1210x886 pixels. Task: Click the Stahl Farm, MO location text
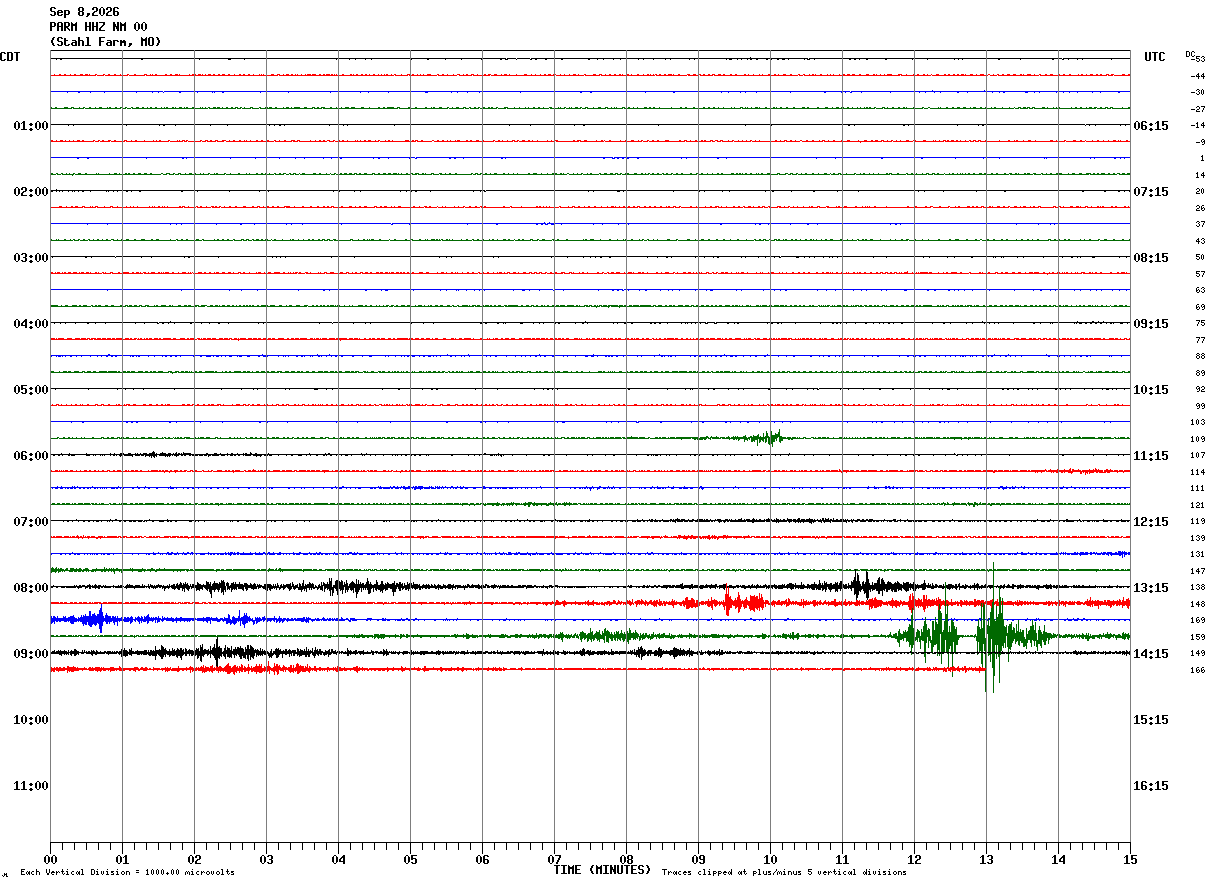pyautogui.click(x=105, y=42)
